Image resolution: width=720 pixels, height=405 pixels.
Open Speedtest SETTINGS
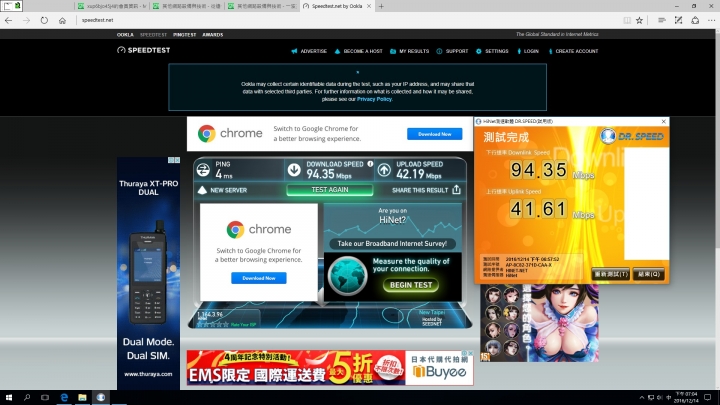pyautogui.click(x=492, y=51)
